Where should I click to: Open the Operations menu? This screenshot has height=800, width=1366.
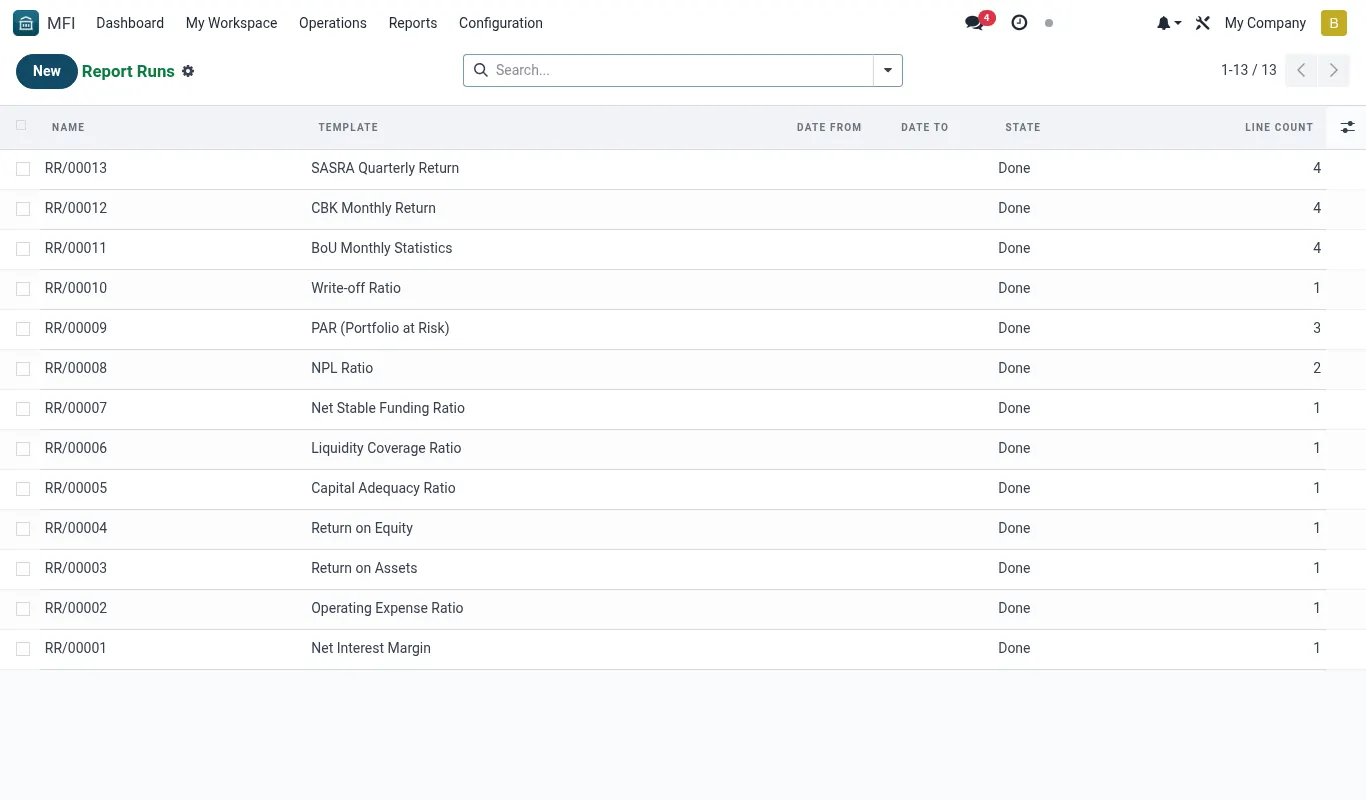coord(333,23)
